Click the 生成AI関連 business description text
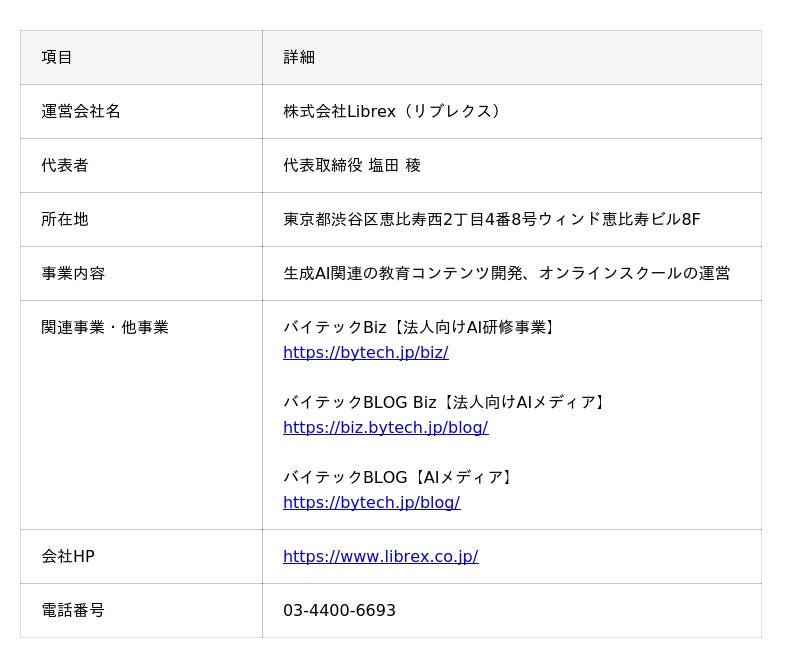 [506, 273]
